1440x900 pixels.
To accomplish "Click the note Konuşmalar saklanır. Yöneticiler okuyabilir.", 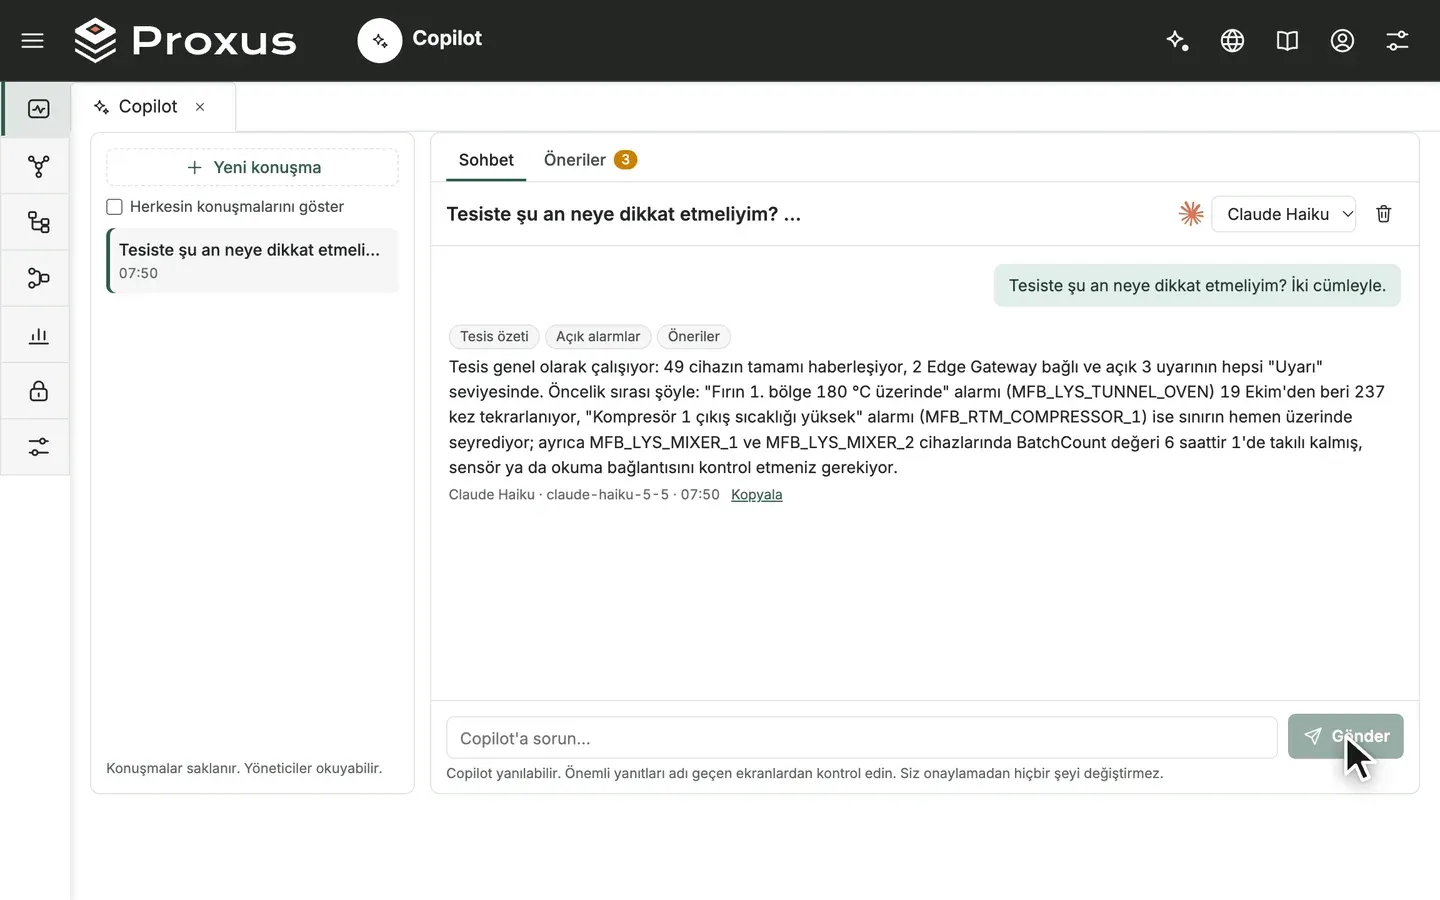I will click(244, 768).
